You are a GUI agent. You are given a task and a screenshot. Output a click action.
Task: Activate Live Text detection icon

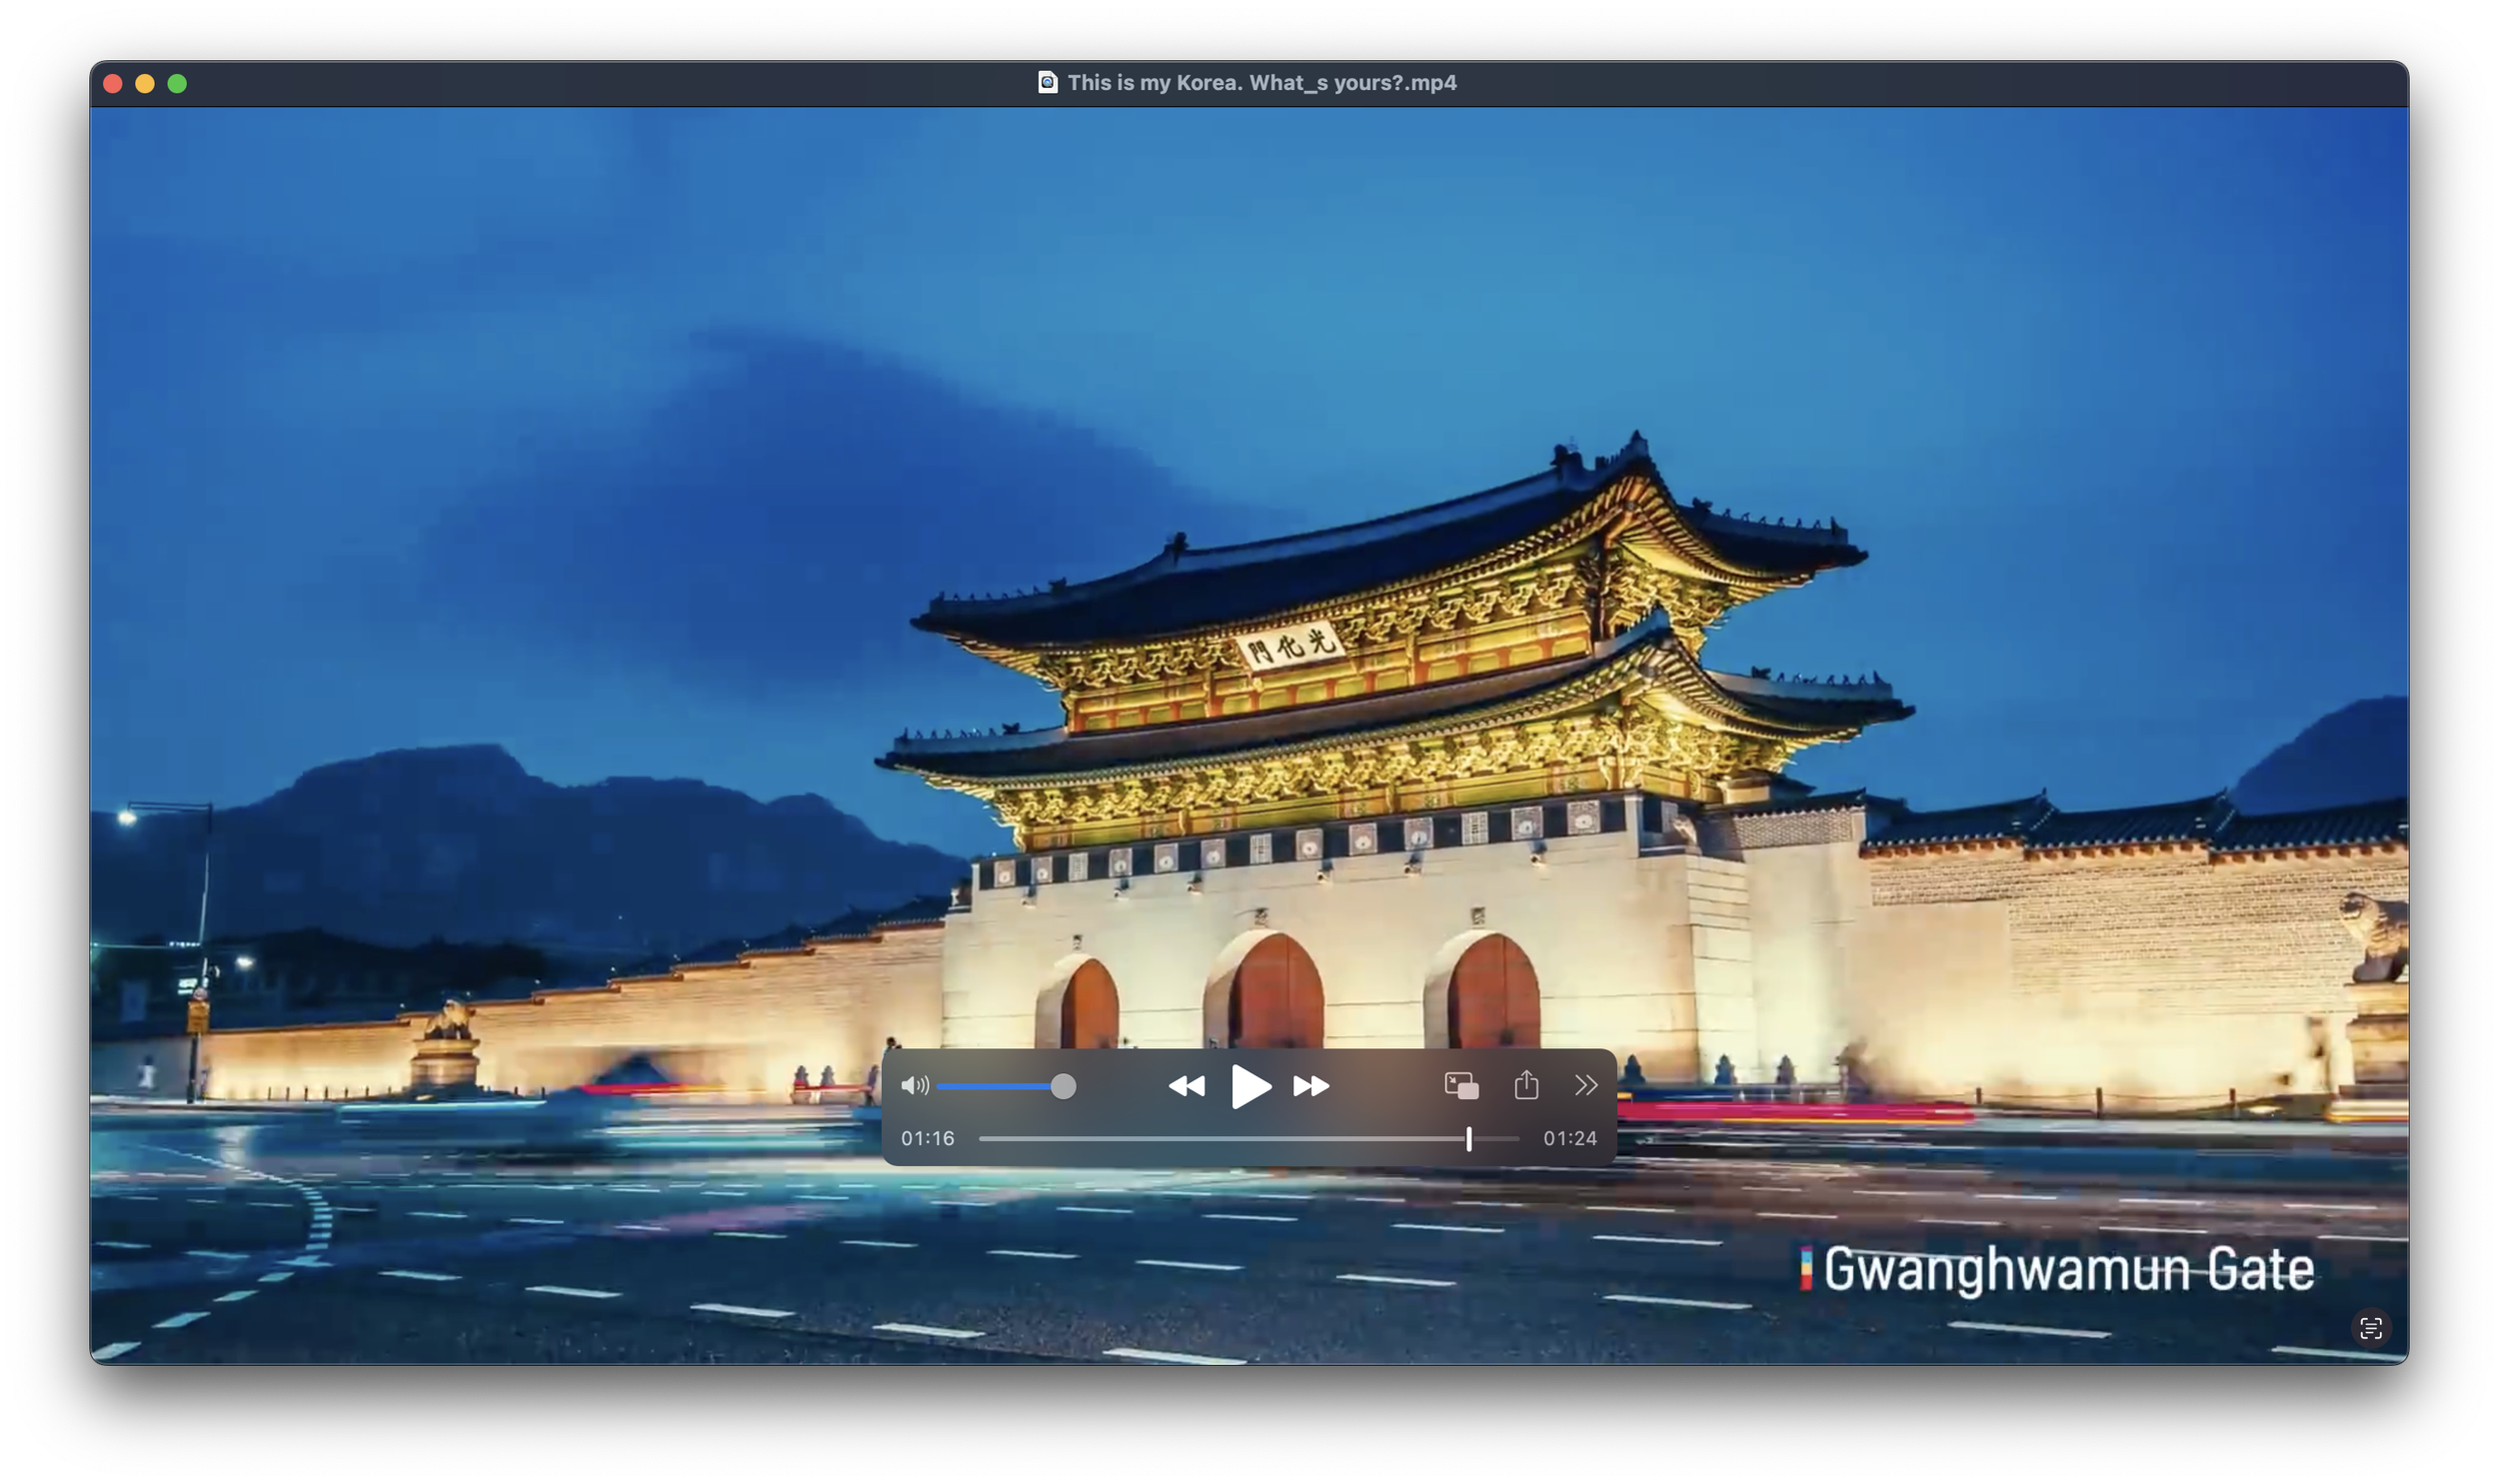(x=2371, y=1329)
